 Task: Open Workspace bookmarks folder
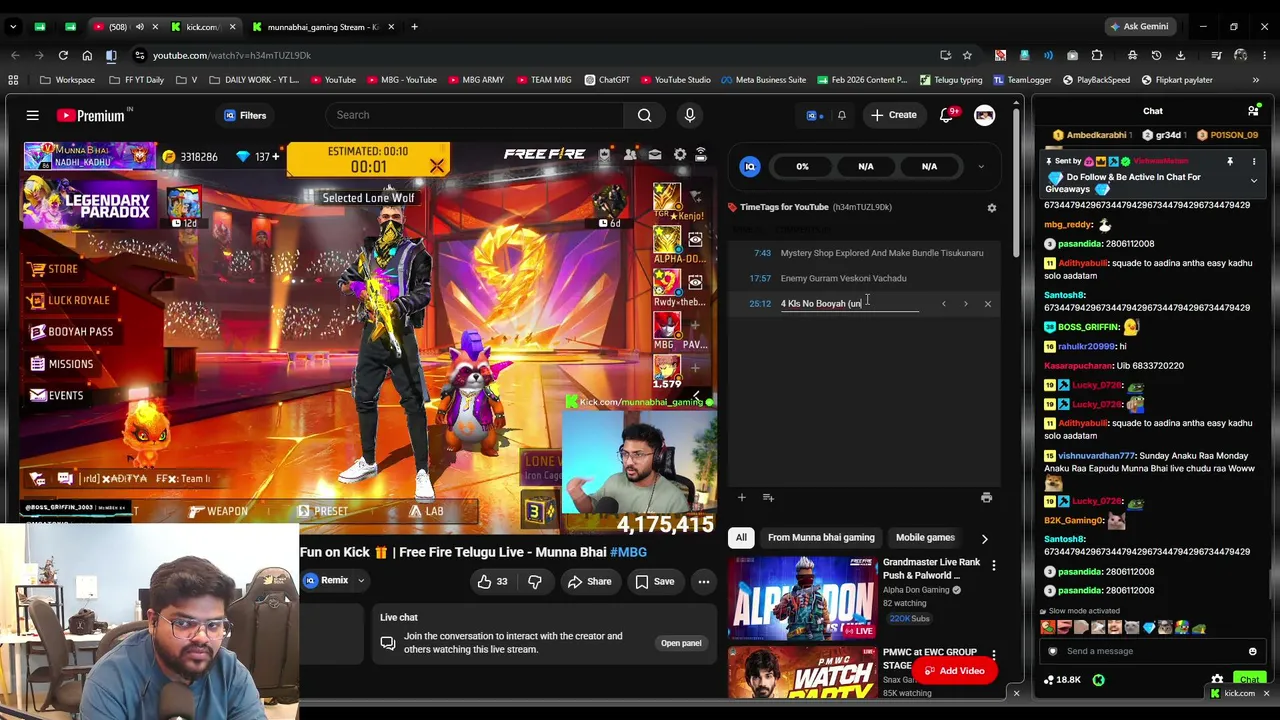pos(67,80)
